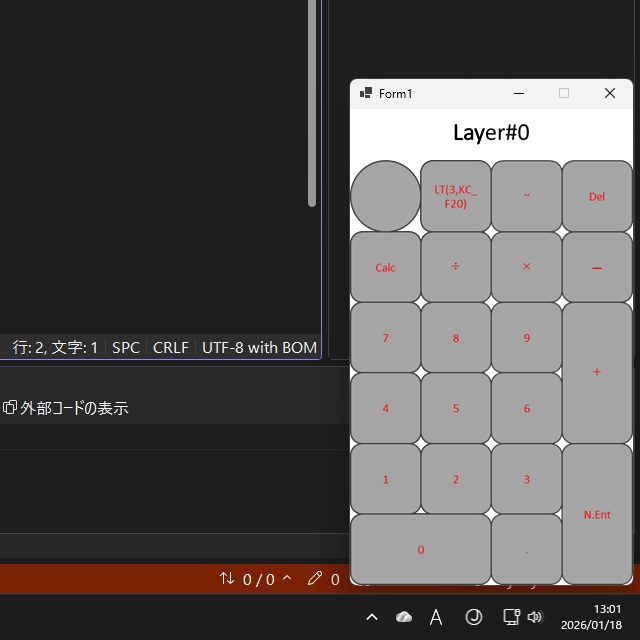Click the UTF-8 with BOM encoding indicator
Image resolution: width=640 pixels, height=640 pixels.
pyautogui.click(x=259, y=348)
